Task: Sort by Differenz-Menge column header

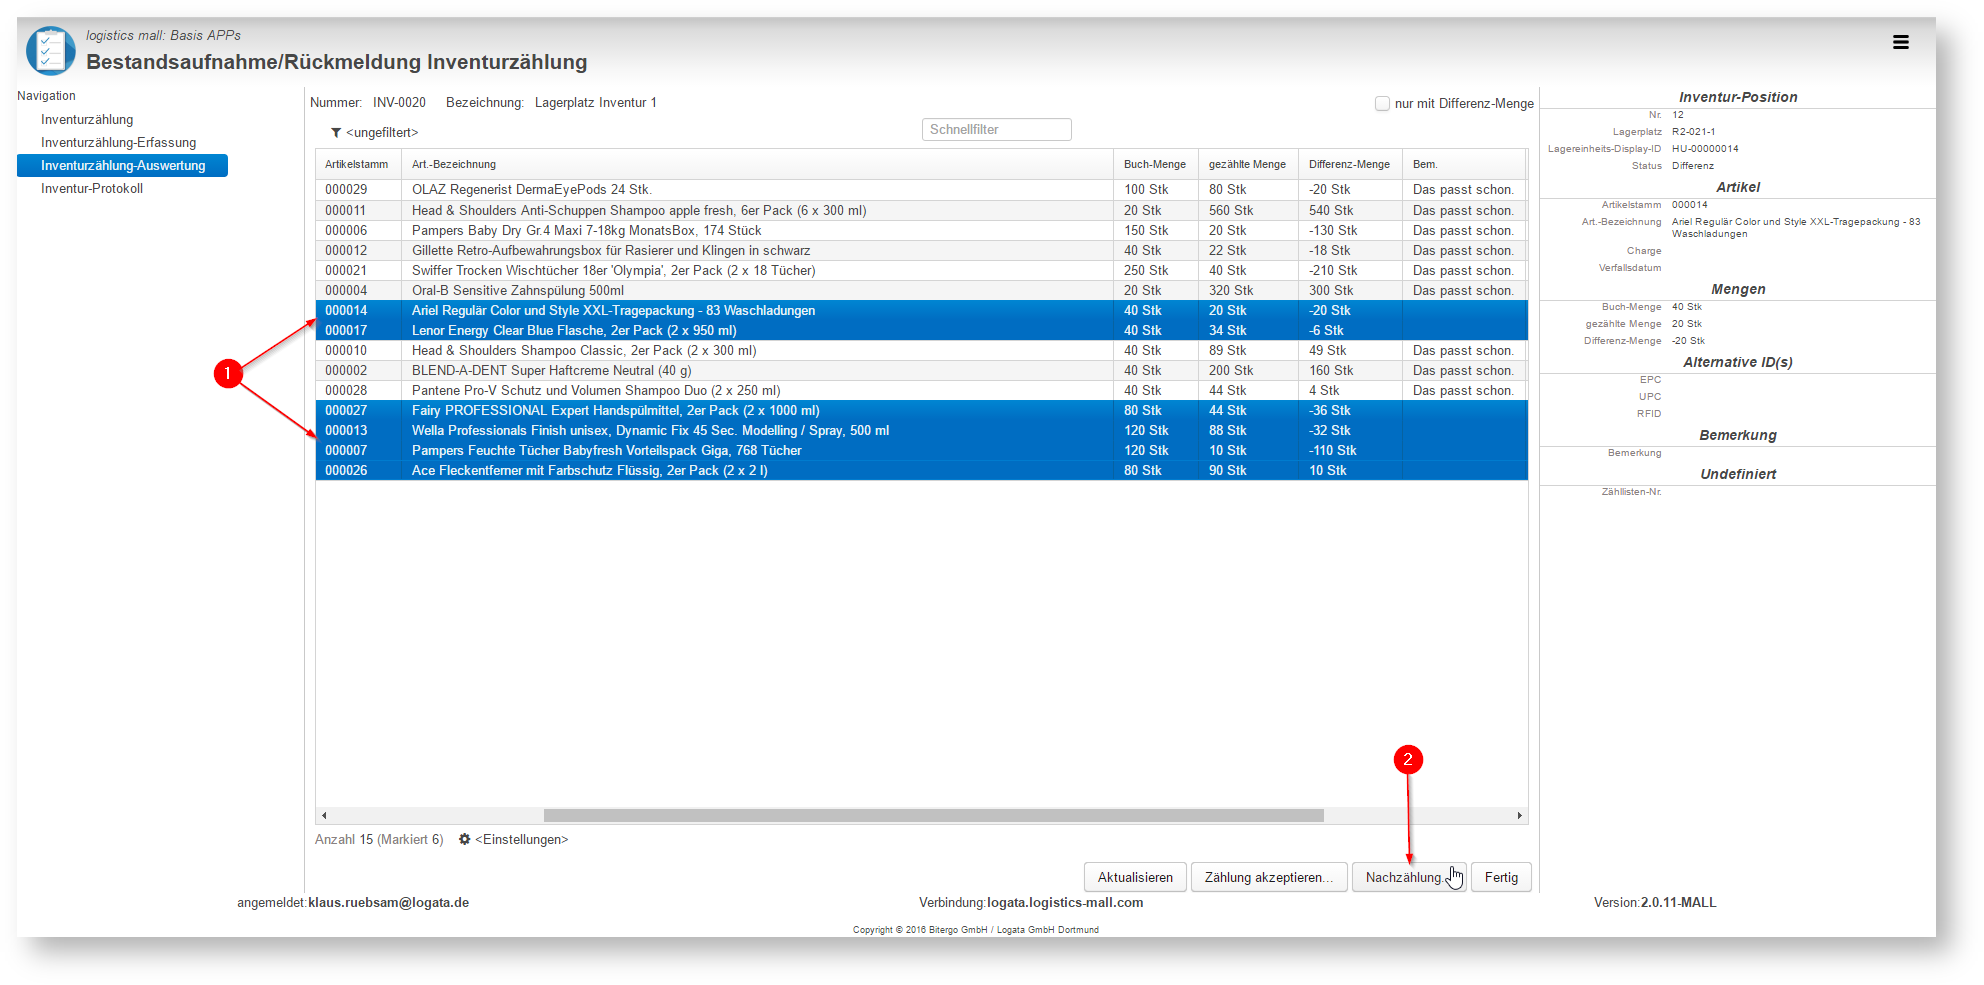Action: 1349,164
